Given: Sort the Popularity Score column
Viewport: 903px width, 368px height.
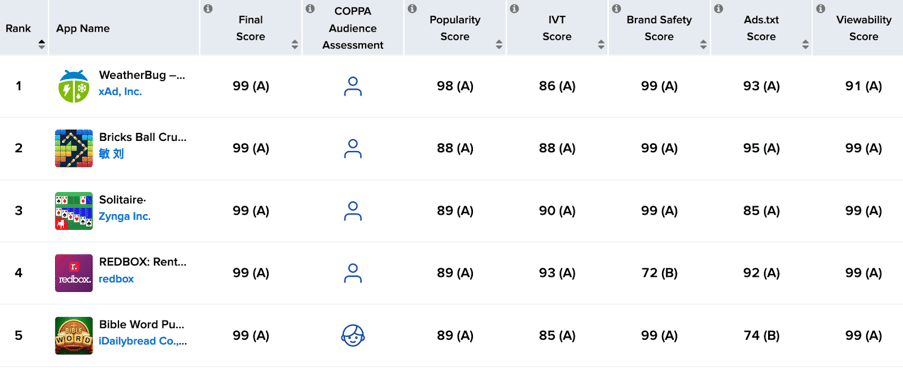Looking at the screenshot, I should (x=499, y=44).
